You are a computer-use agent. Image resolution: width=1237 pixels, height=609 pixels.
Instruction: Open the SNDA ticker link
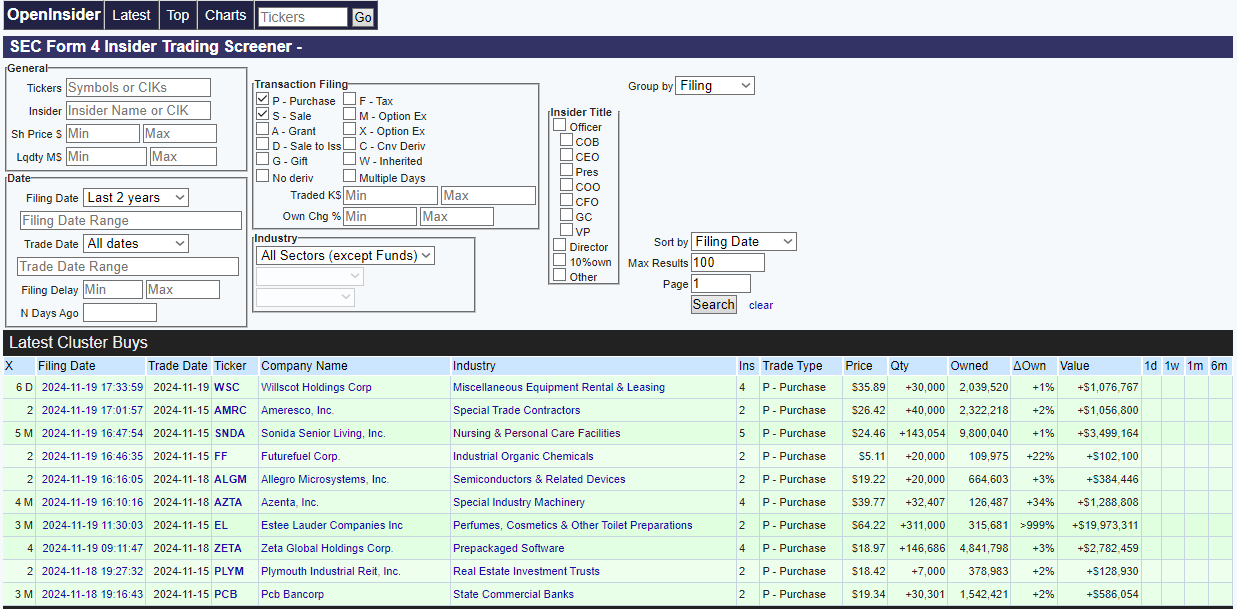[x=229, y=433]
